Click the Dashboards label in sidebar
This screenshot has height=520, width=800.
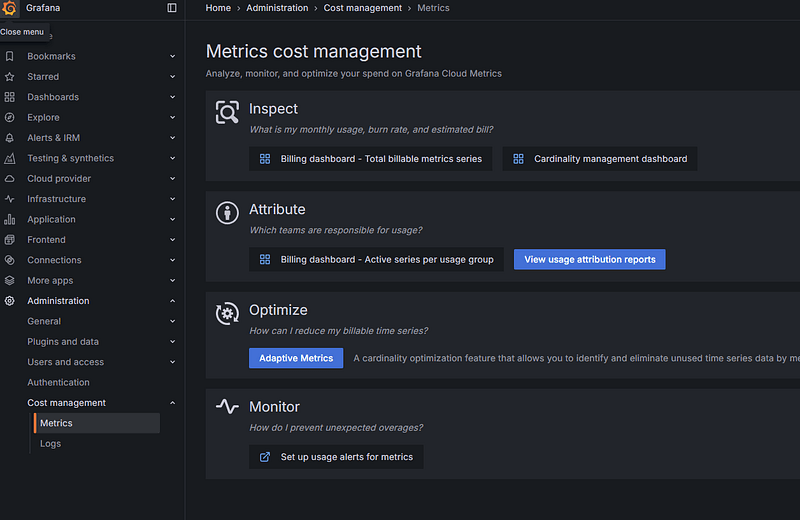(53, 97)
